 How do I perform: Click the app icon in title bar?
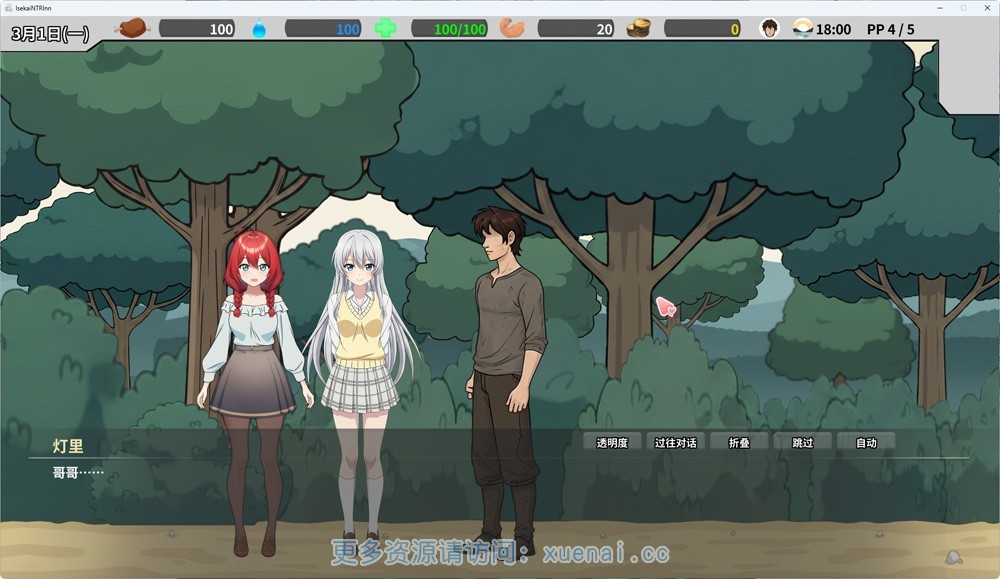coord(8,8)
